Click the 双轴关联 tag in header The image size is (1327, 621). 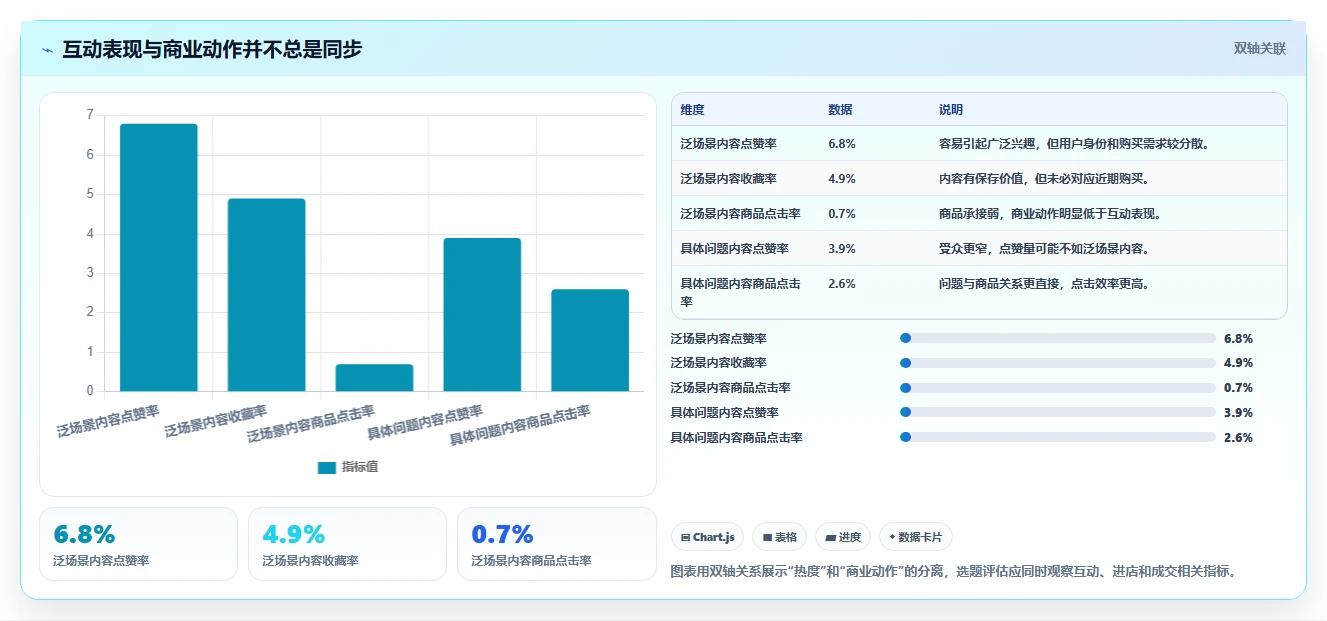pos(1259,48)
